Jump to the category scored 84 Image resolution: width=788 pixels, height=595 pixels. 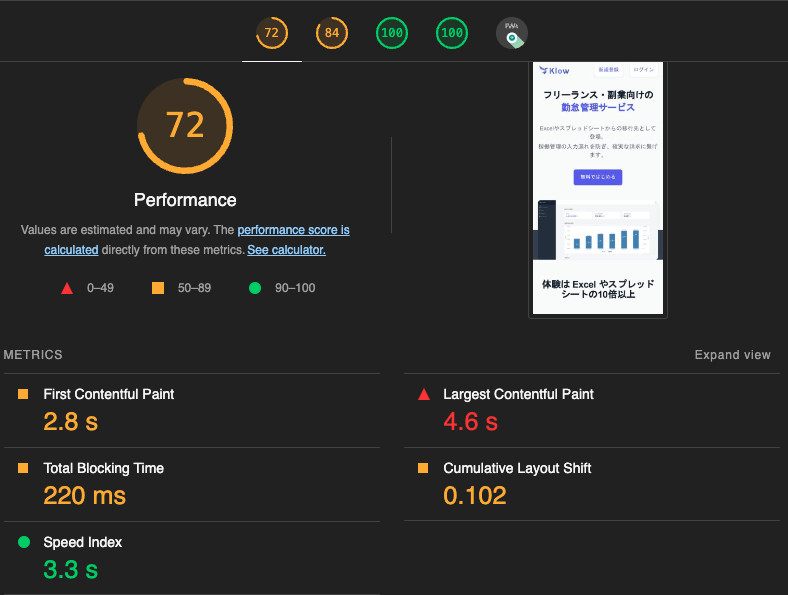[x=332, y=33]
